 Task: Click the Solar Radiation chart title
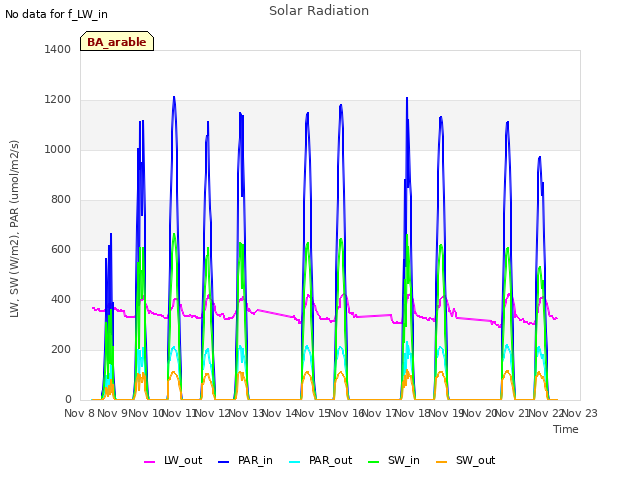point(319,11)
